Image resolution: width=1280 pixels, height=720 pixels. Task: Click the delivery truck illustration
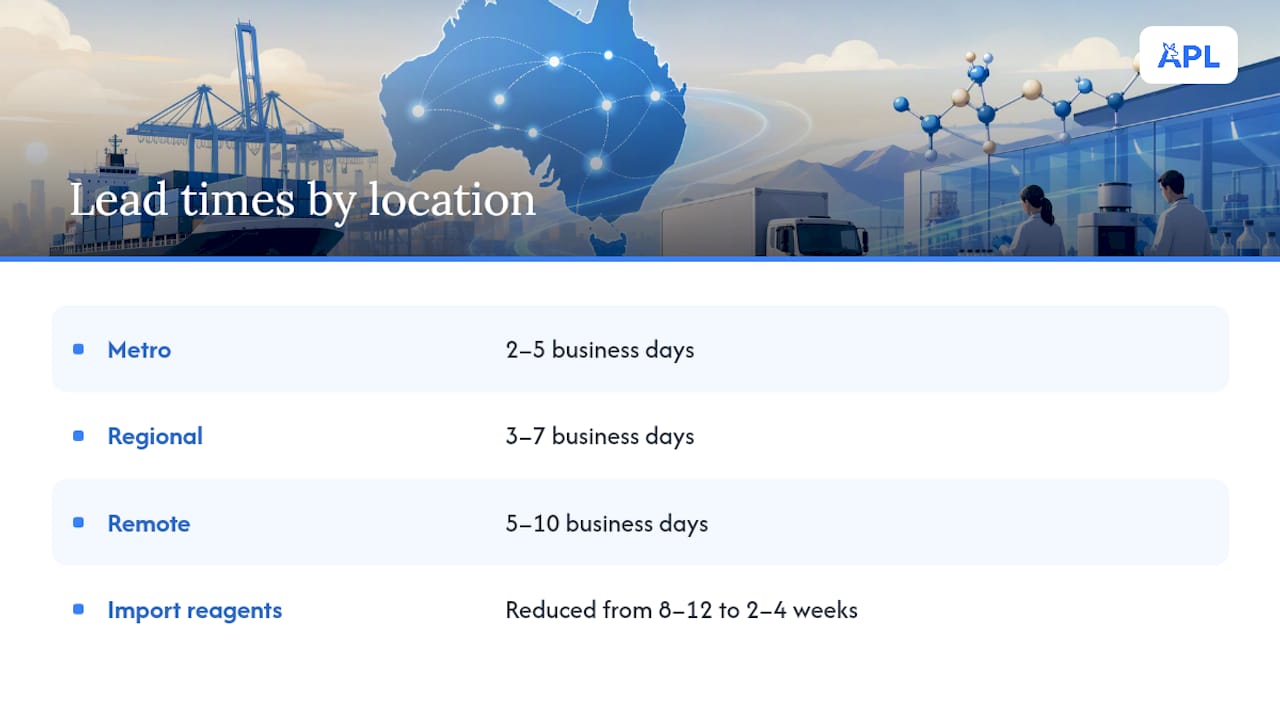765,222
